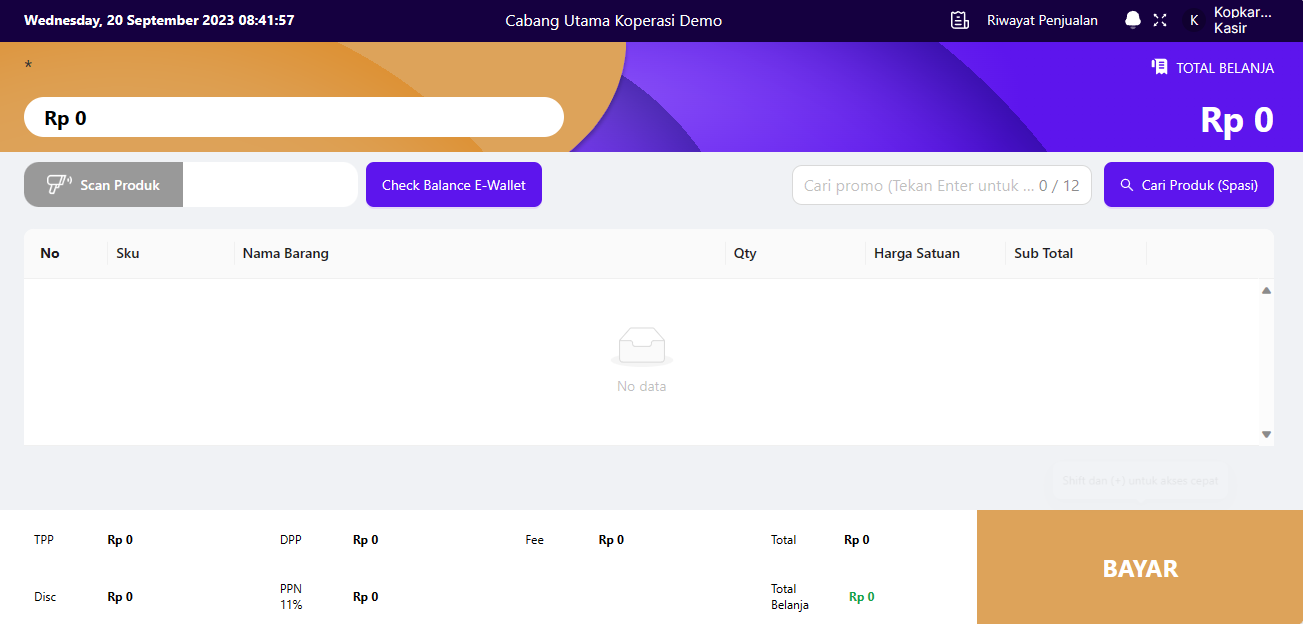
Task: Focus the Scan Produk input field
Action: click(270, 185)
